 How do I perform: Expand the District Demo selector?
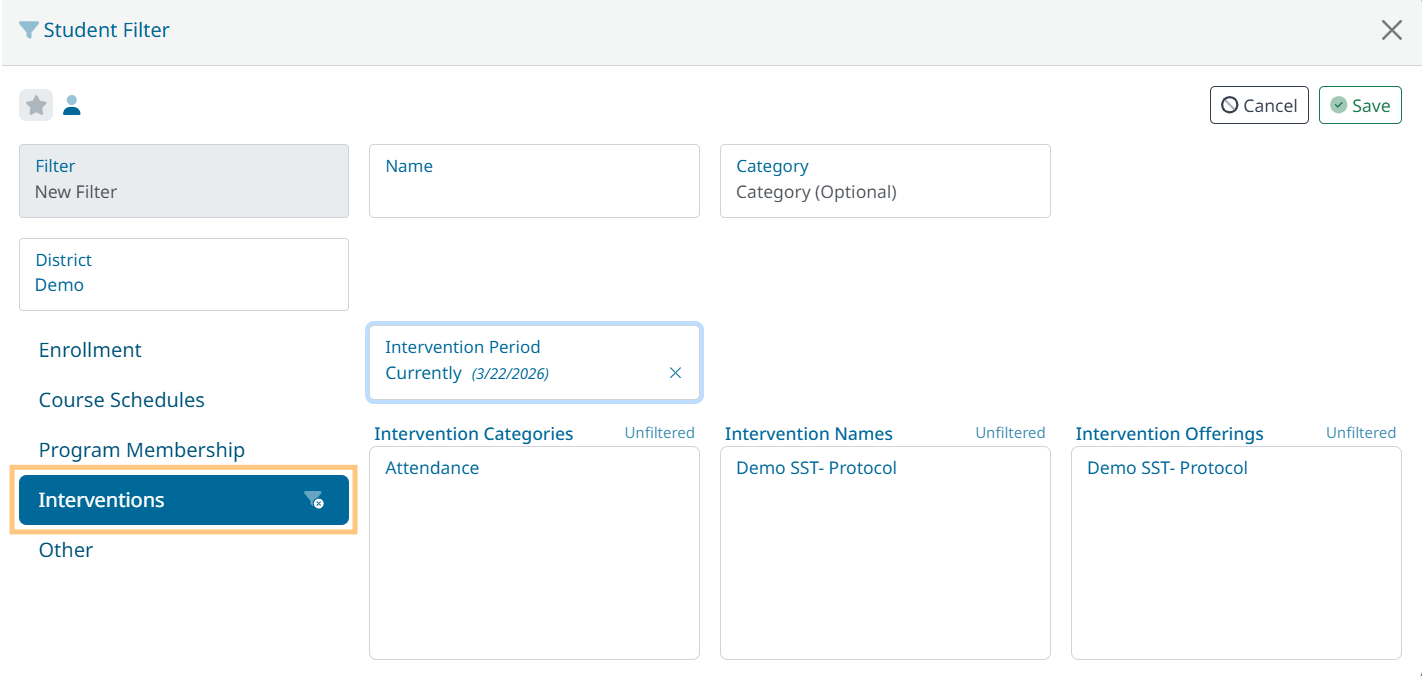(184, 274)
